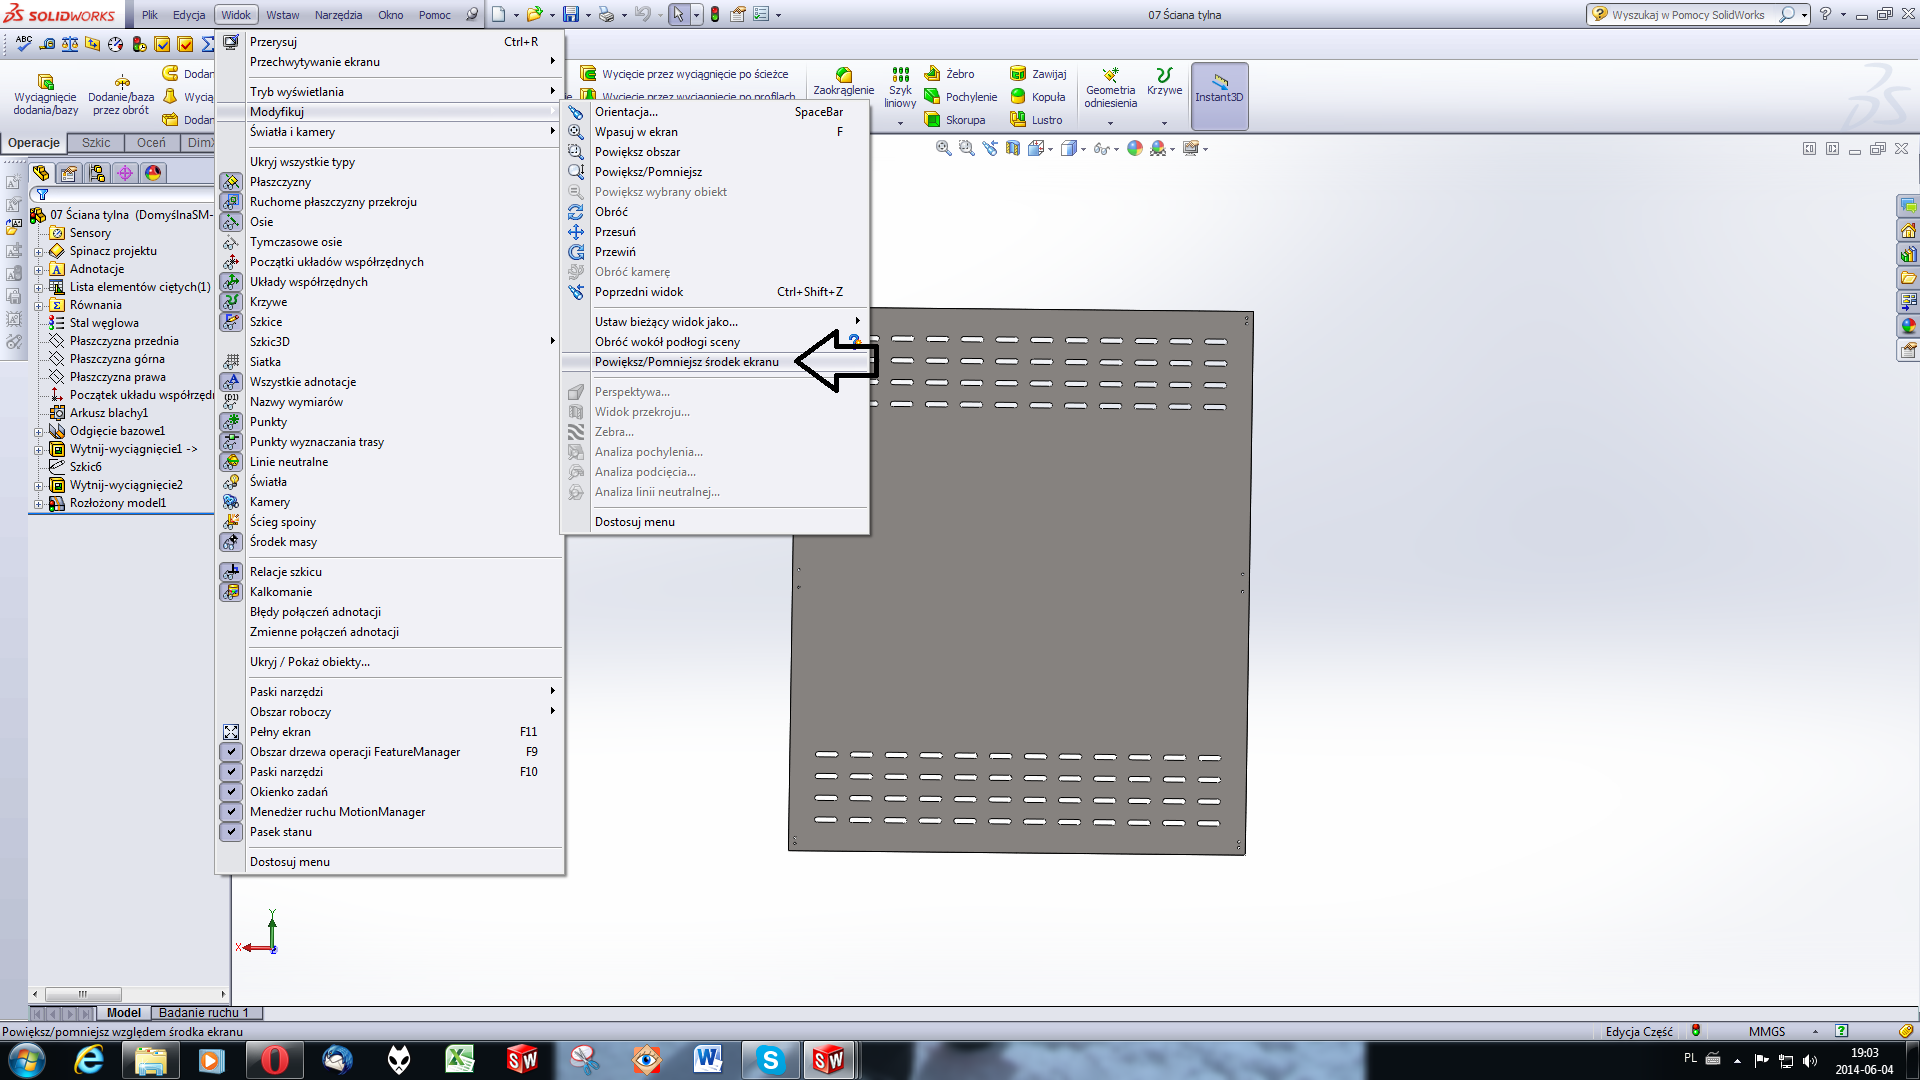Viewport: 1920px width, 1080px height.
Task: Click the Windows Start button
Action: tap(26, 1060)
